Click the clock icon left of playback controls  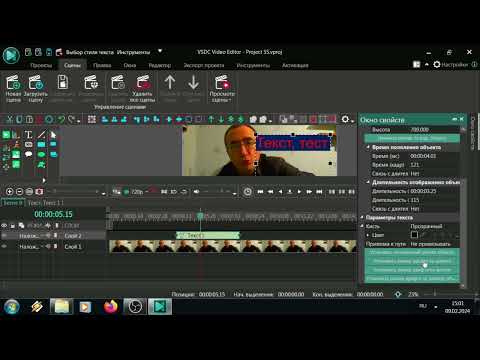(247, 192)
